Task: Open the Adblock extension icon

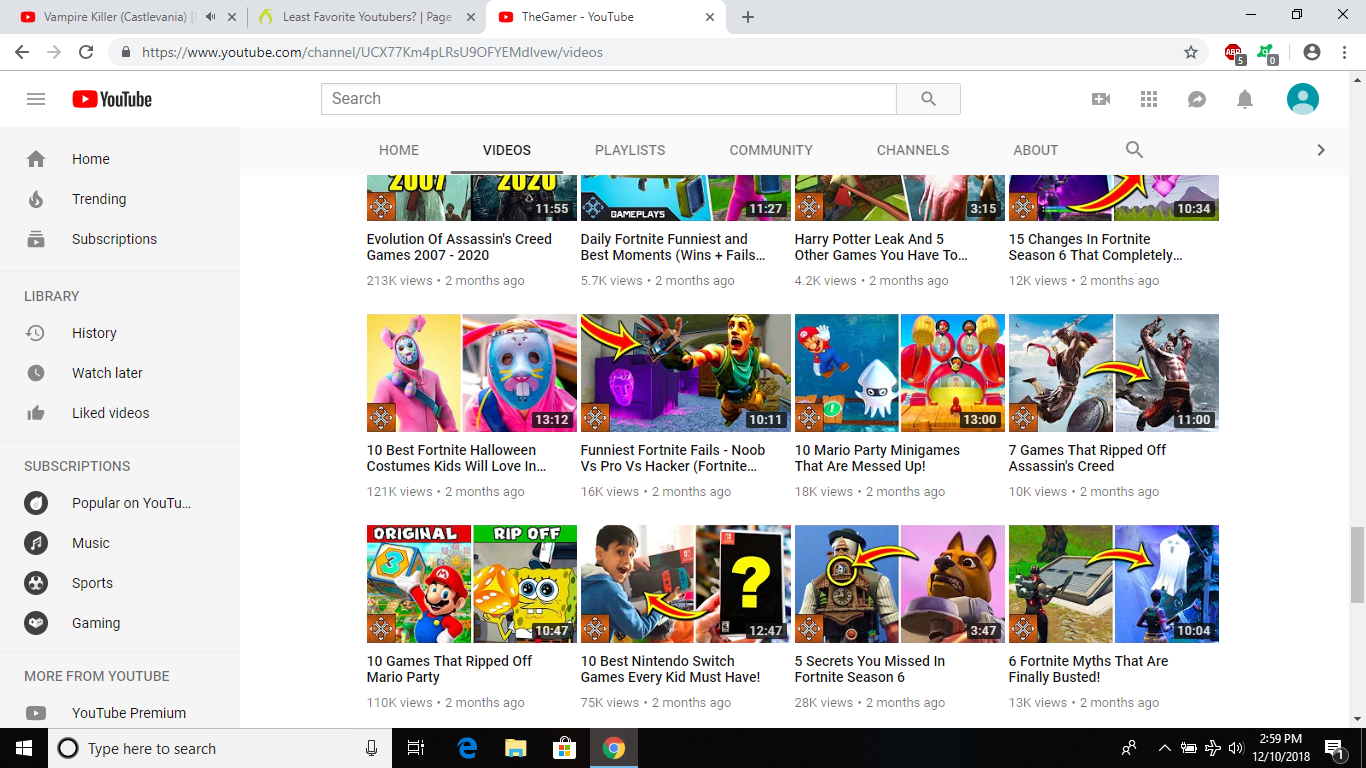Action: 1234,52
